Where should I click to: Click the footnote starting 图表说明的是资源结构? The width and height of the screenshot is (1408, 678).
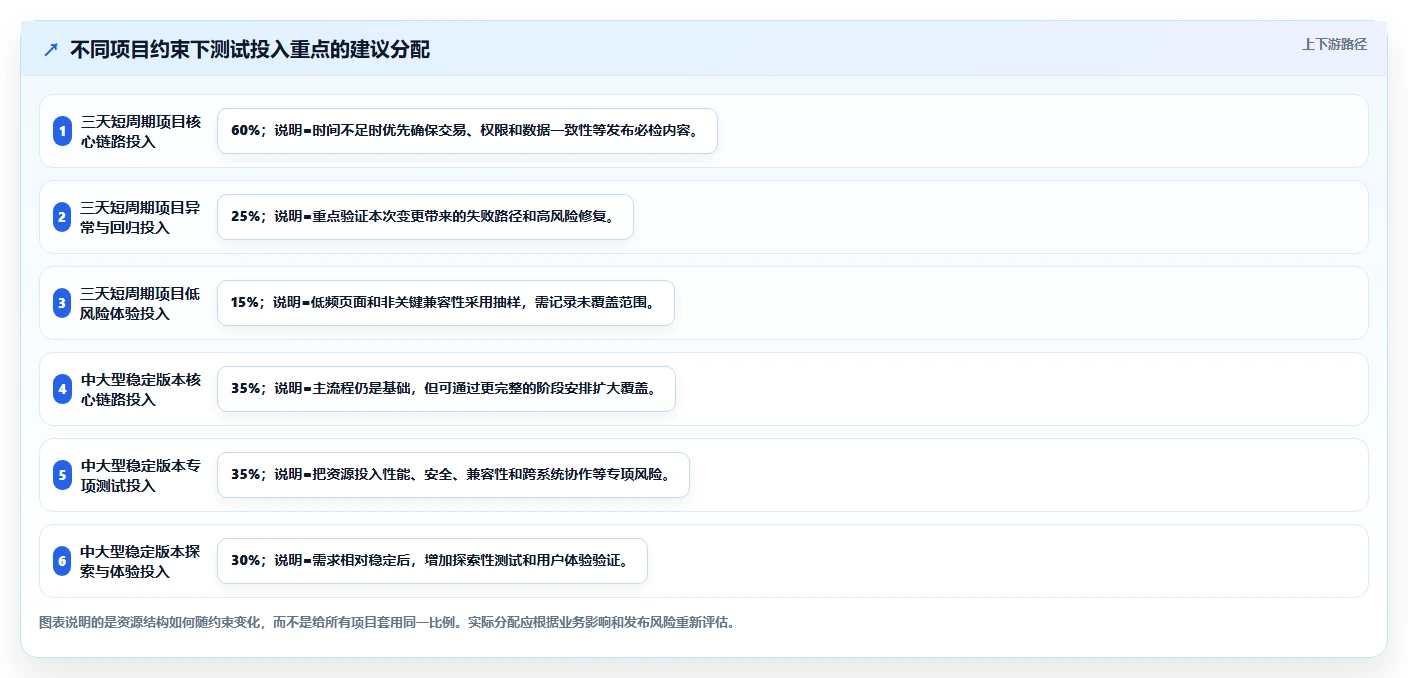388,622
